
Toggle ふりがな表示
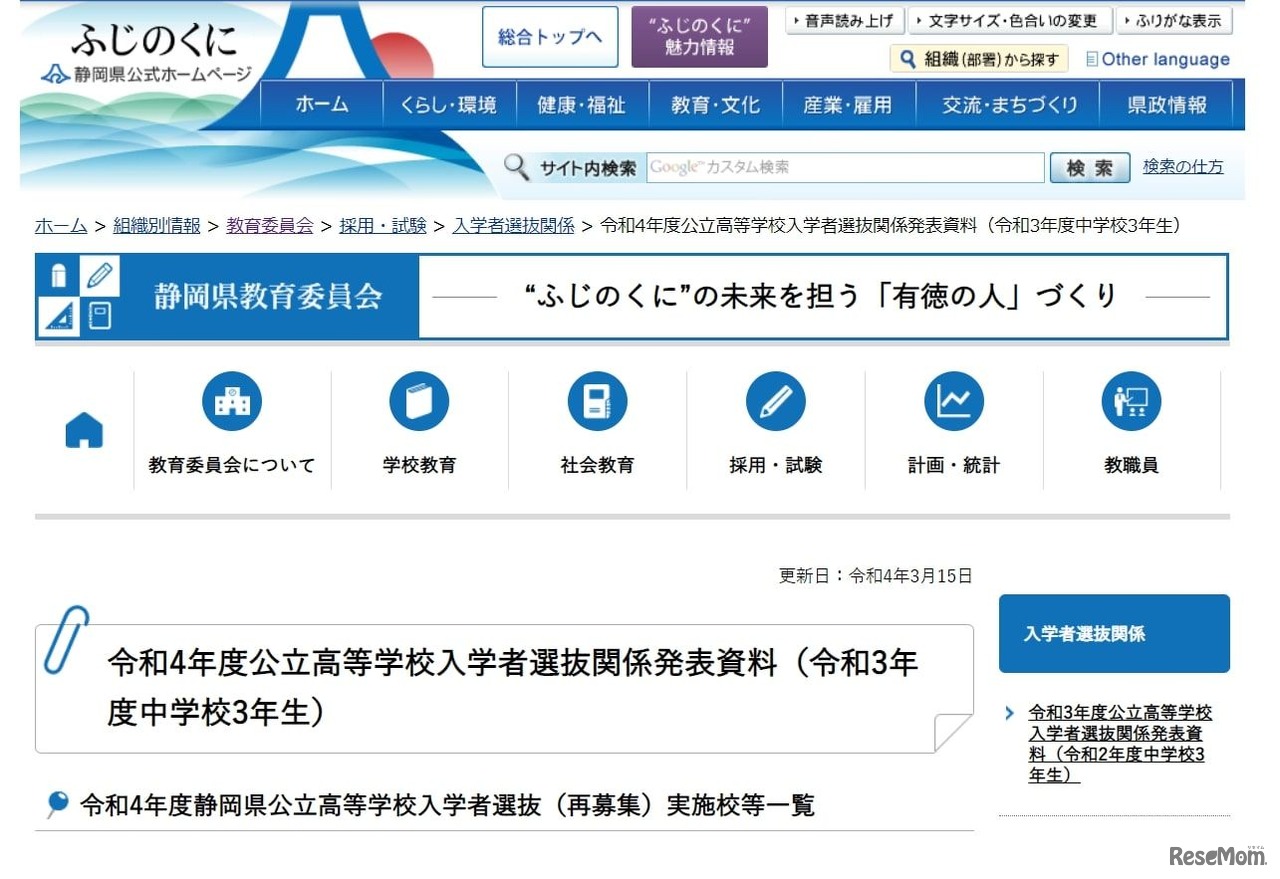[1174, 21]
